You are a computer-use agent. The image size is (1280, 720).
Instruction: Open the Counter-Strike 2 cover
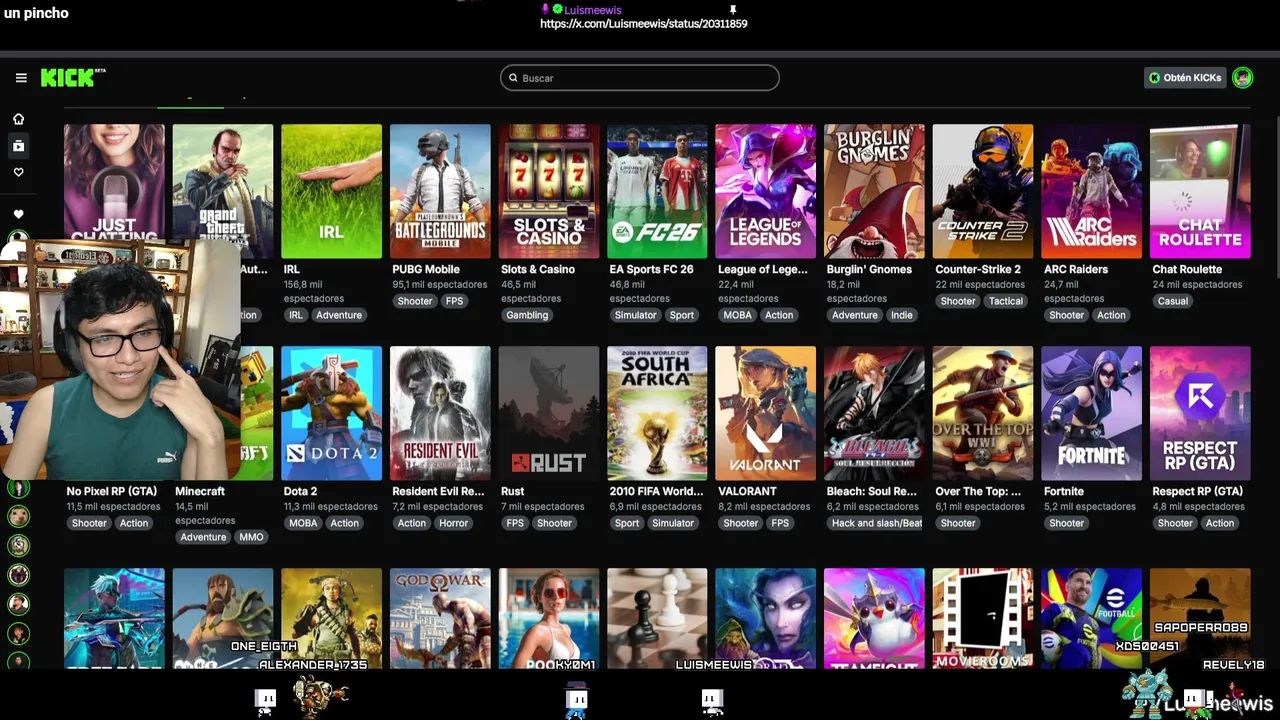983,191
